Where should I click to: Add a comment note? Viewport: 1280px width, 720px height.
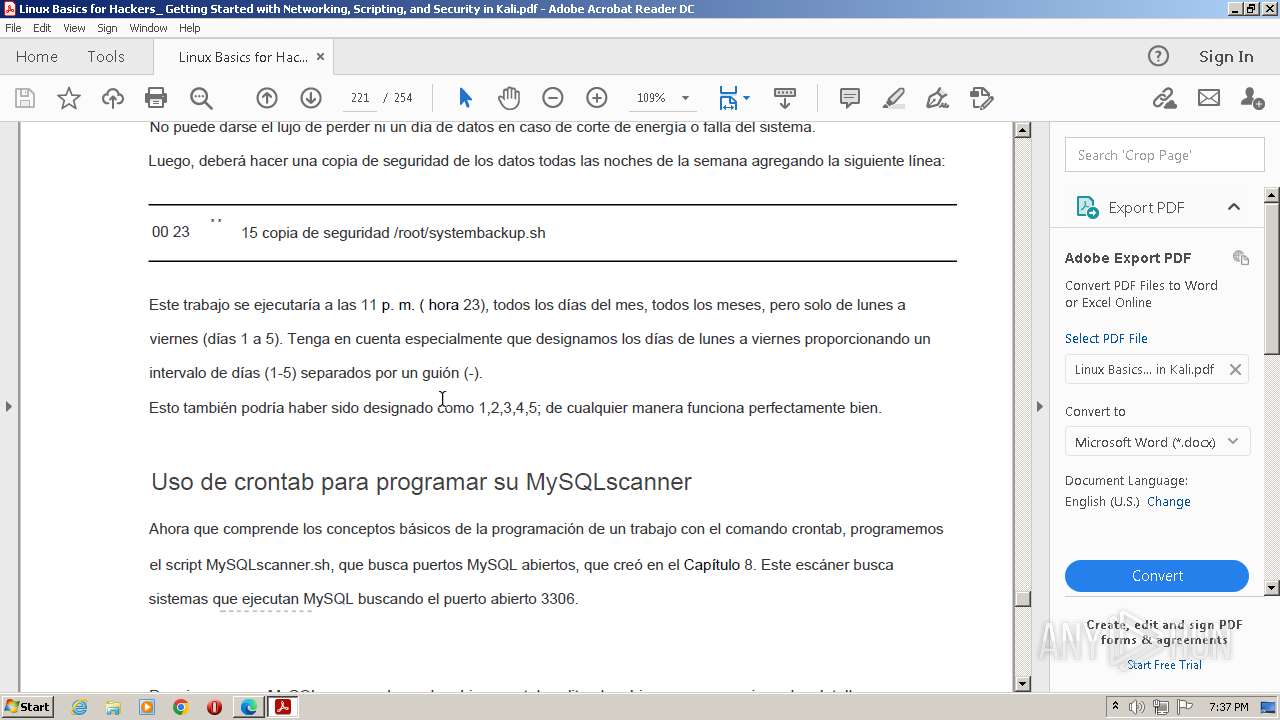(850, 98)
